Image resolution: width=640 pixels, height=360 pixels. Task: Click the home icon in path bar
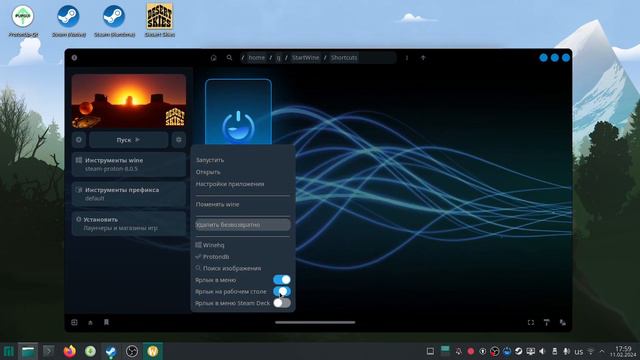click(x=213, y=58)
